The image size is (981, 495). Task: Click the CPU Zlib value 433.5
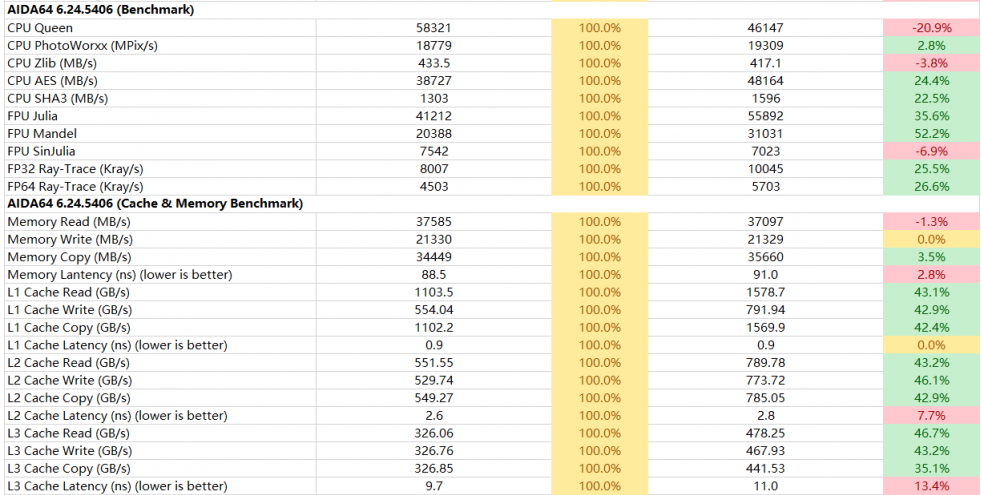pyautogui.click(x=433, y=63)
